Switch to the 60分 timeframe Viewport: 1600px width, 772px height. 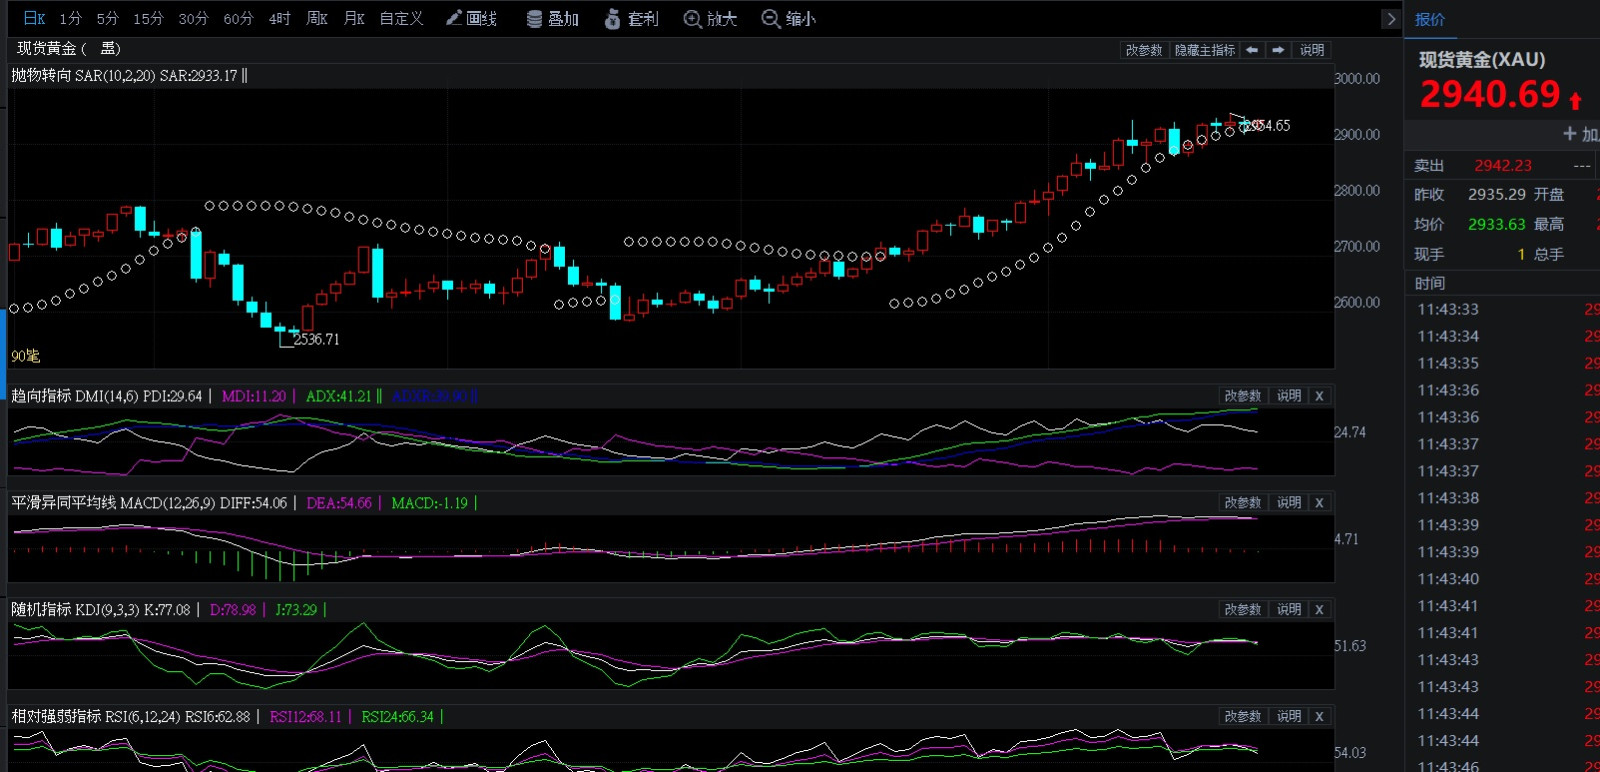point(238,19)
